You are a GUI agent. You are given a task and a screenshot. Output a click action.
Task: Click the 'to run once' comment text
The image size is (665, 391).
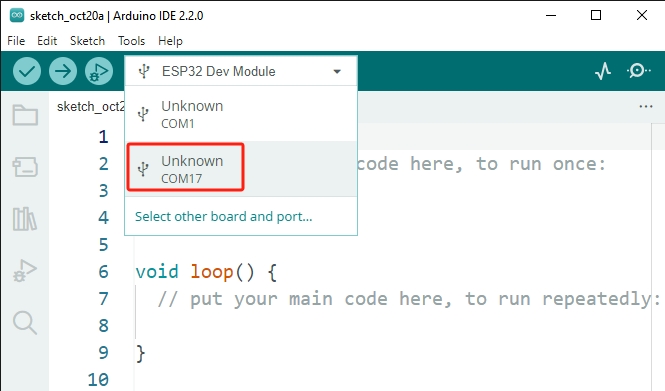click(x=481, y=164)
